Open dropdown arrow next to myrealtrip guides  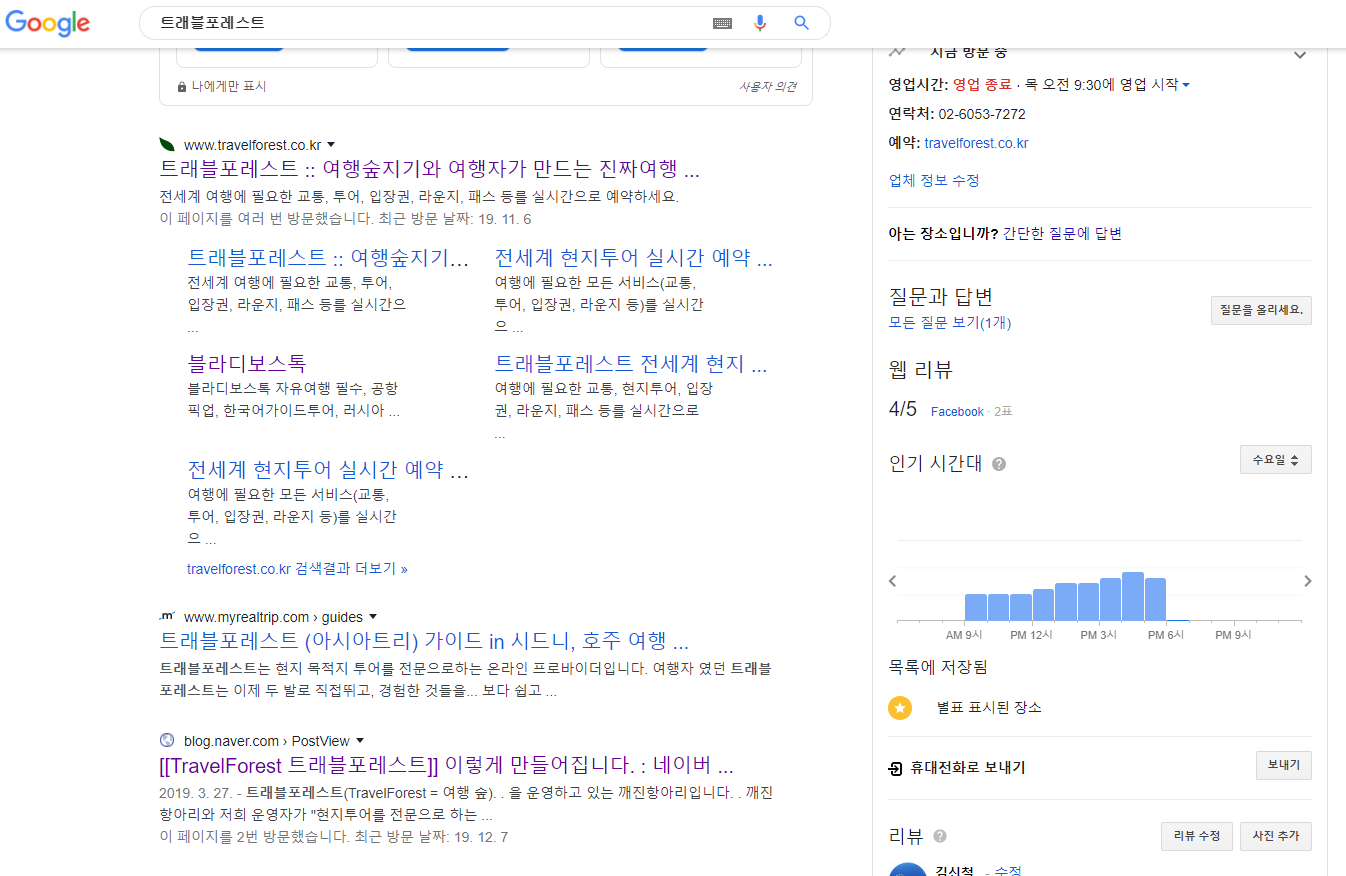[373, 617]
